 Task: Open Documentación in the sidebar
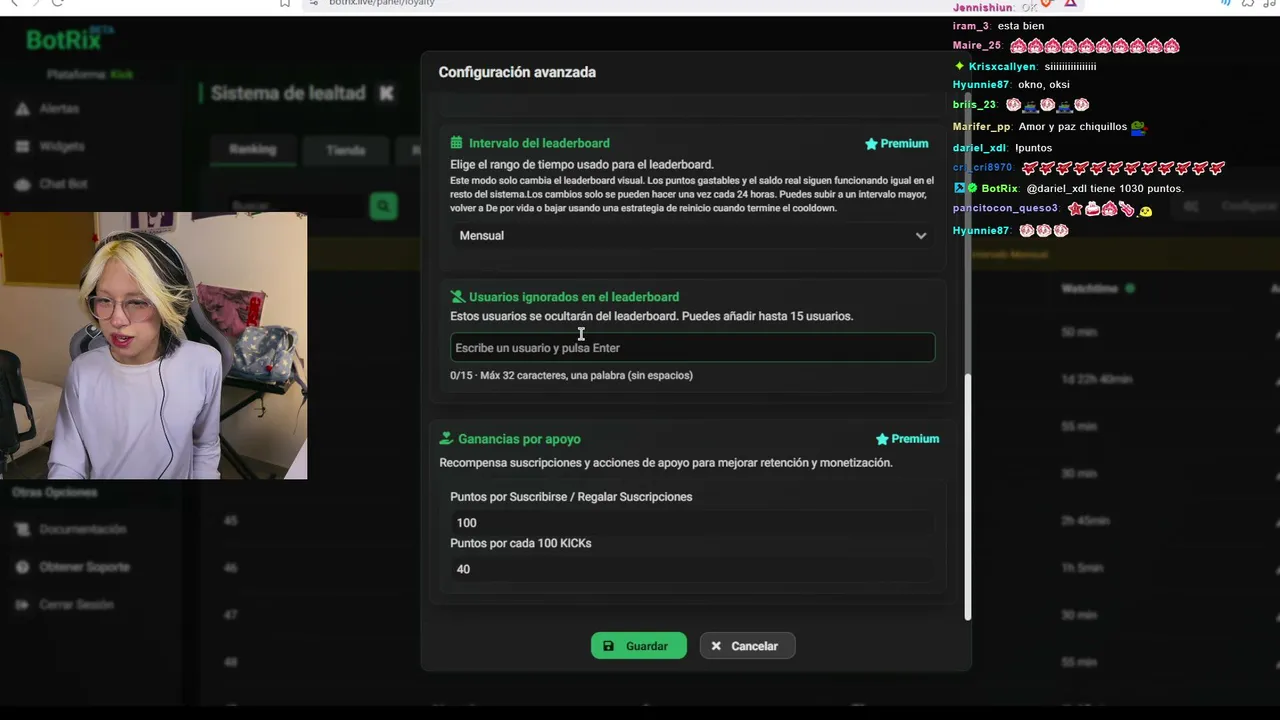[x=83, y=529]
